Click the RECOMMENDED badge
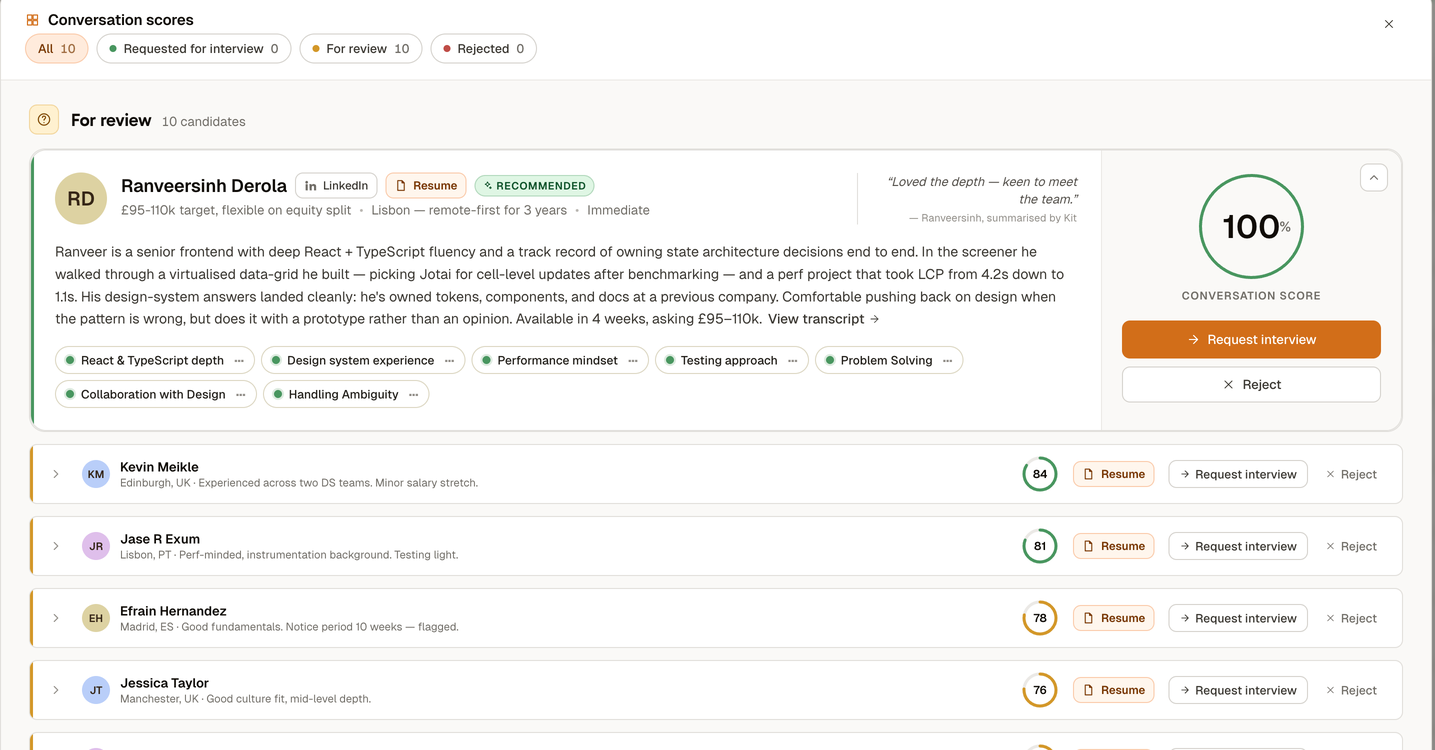 click(534, 185)
